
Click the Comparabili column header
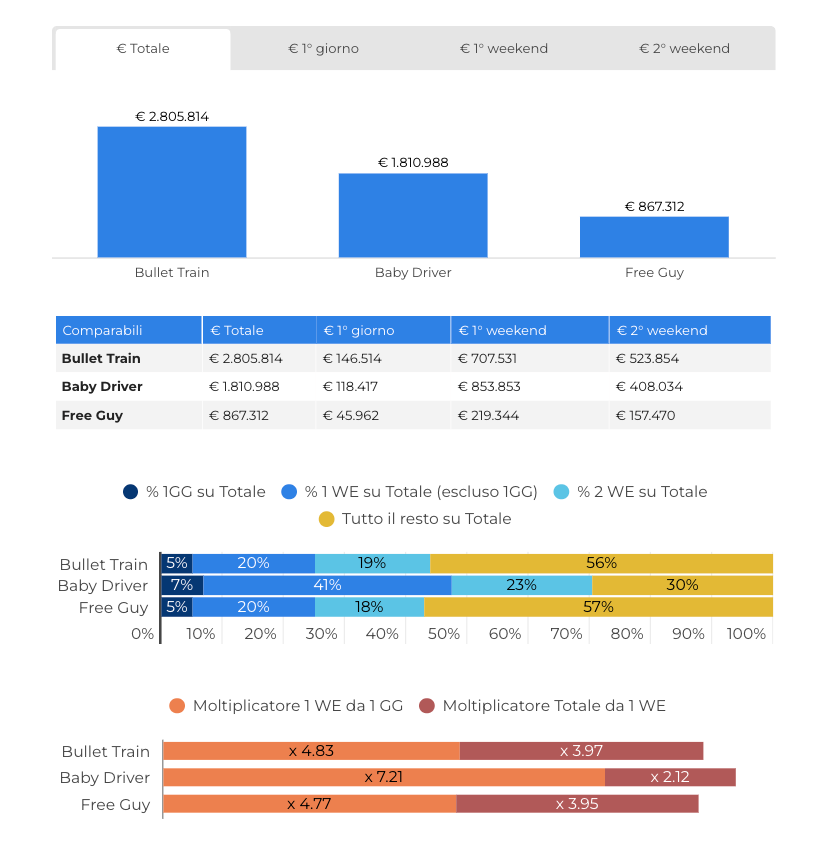129,330
